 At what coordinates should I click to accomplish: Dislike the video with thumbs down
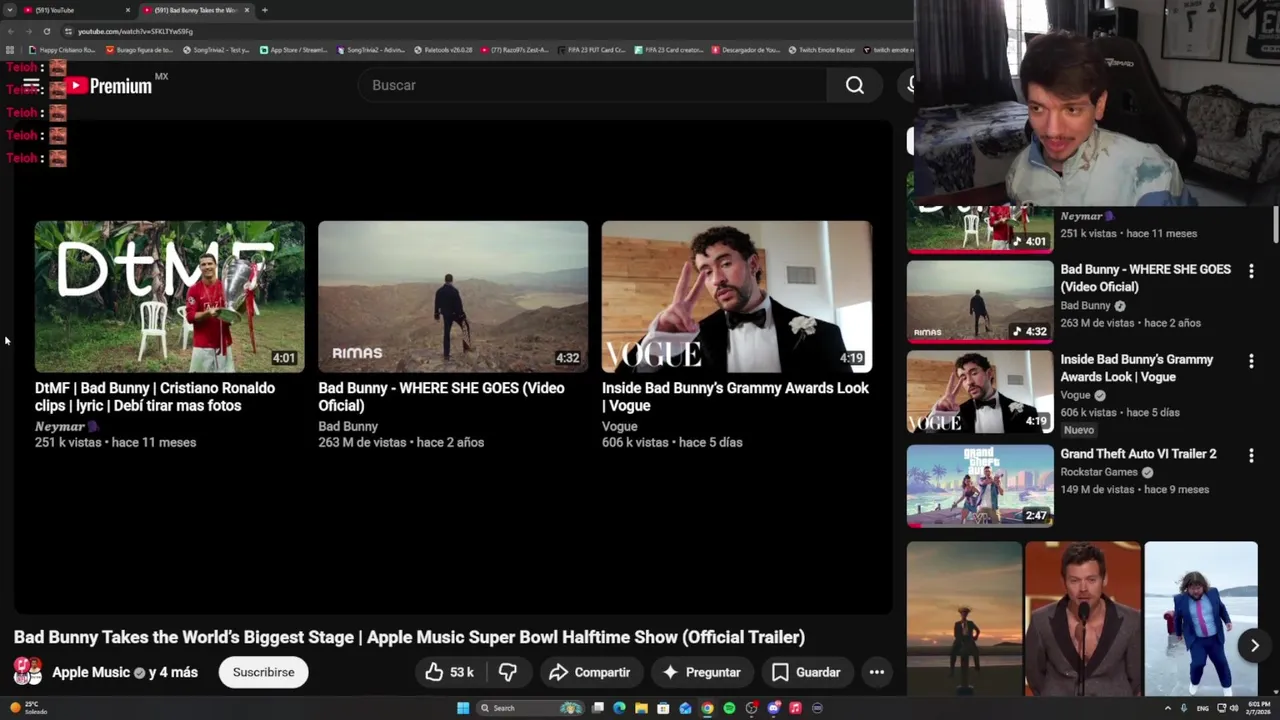click(508, 672)
